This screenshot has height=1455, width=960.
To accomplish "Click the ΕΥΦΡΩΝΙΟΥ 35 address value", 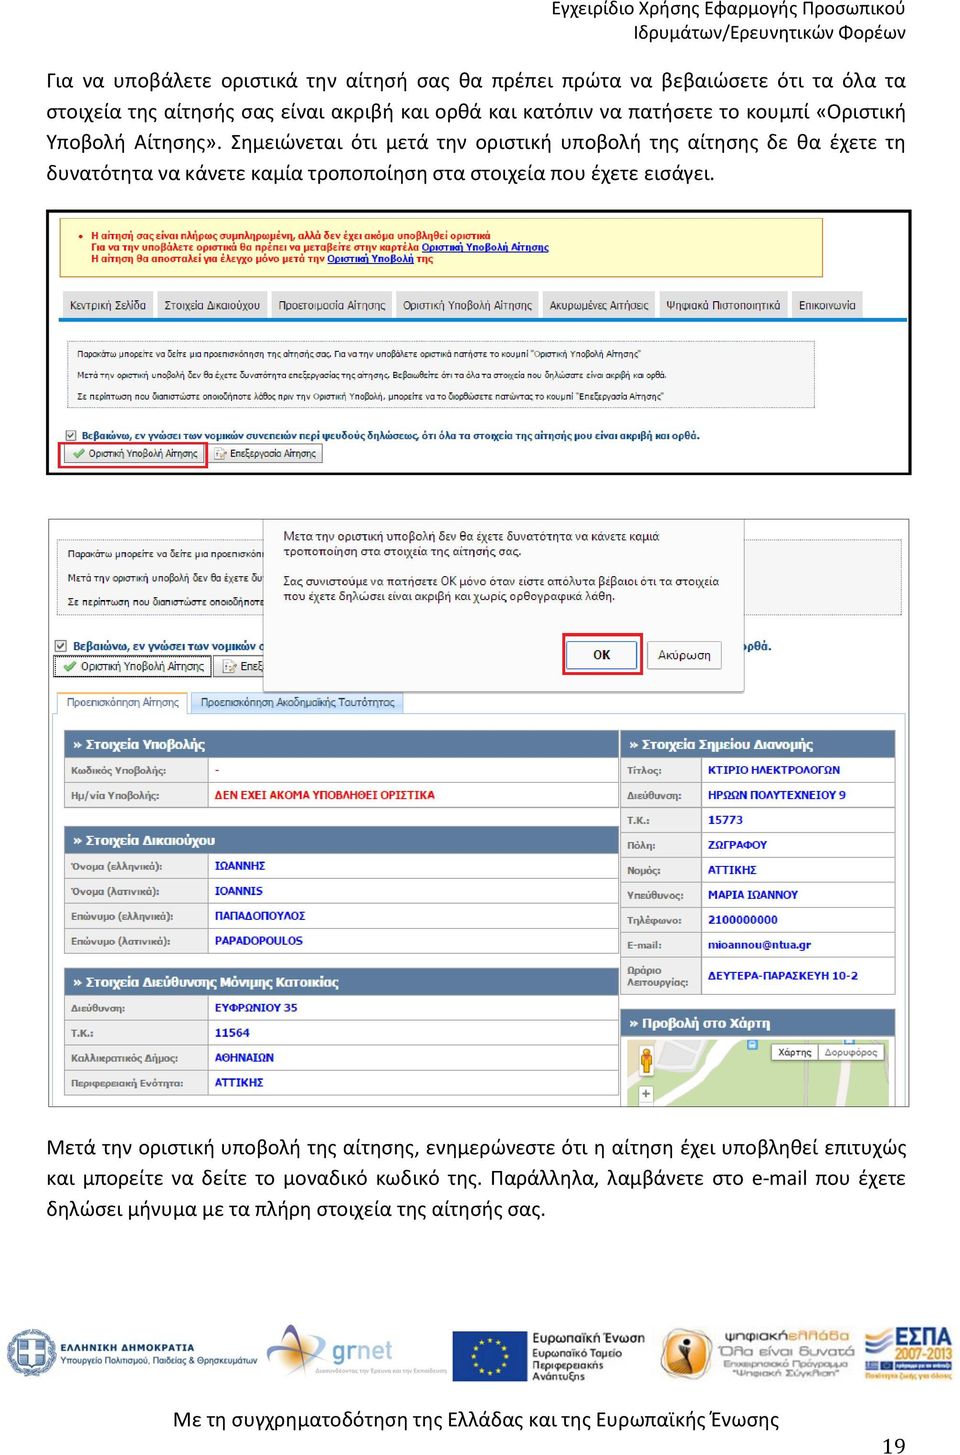I will (256, 1008).
